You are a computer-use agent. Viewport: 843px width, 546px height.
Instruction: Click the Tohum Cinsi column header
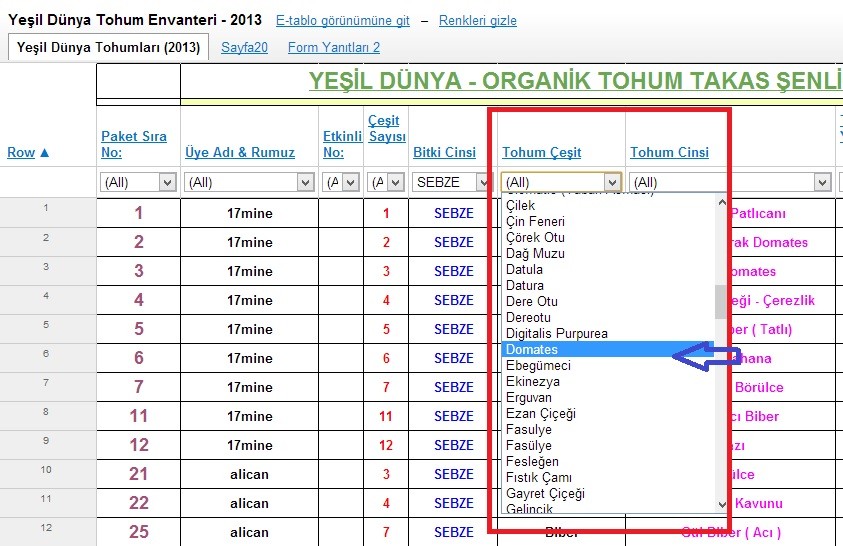(669, 152)
